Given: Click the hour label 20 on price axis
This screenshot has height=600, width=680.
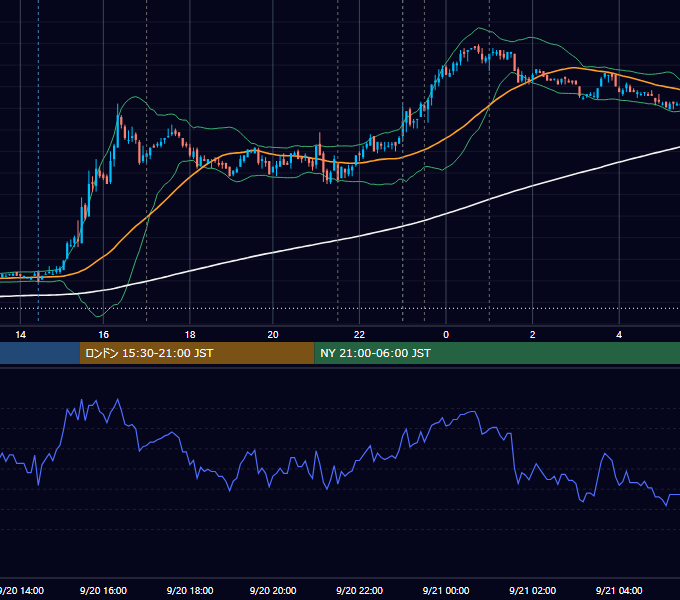Looking at the screenshot, I should 273,335.
